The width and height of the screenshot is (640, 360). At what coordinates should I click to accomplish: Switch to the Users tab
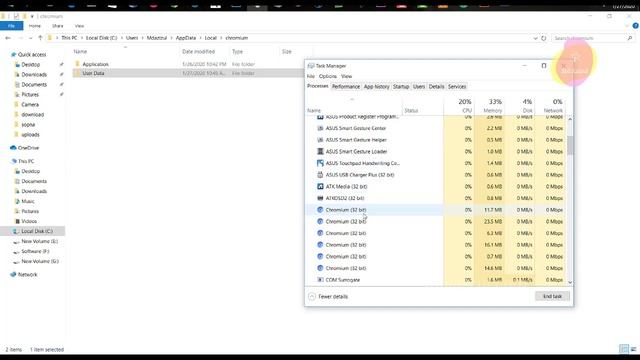(x=419, y=87)
